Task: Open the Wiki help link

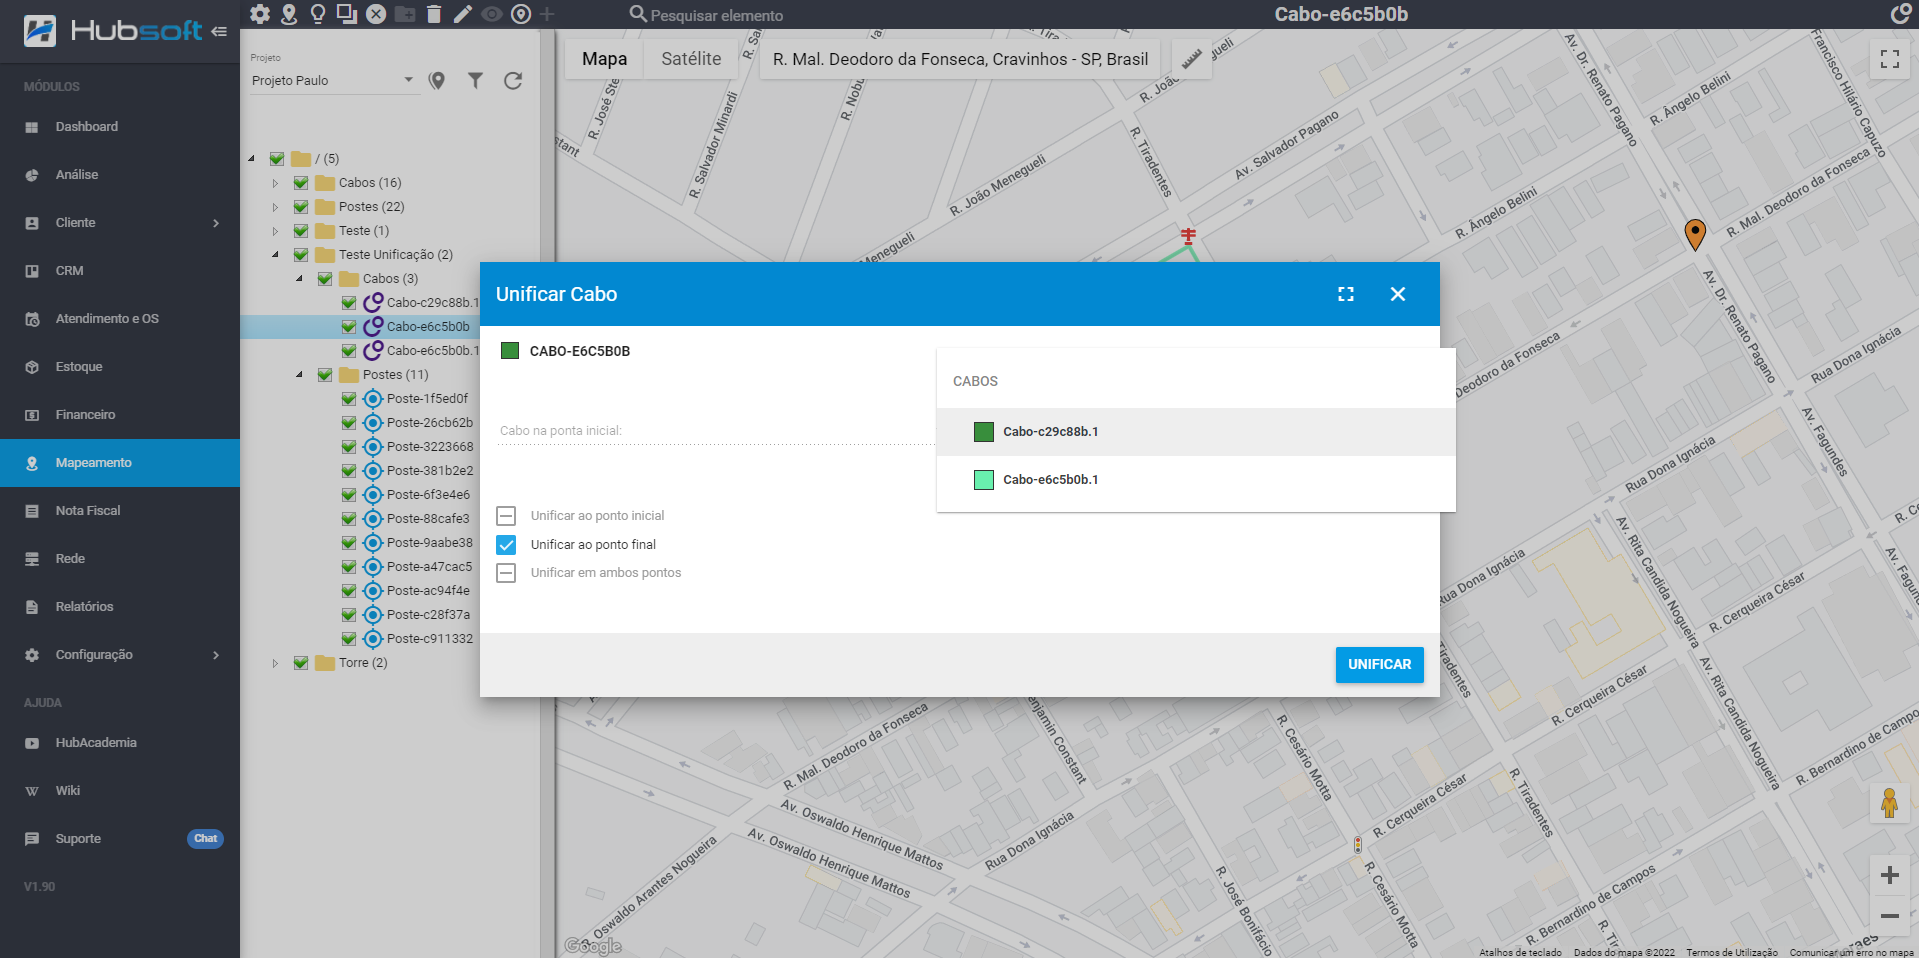Action: [x=120, y=791]
